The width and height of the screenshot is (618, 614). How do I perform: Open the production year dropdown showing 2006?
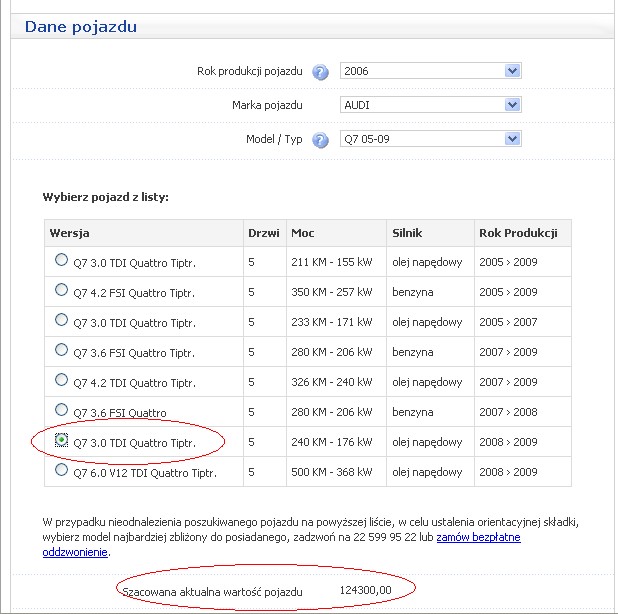431,71
